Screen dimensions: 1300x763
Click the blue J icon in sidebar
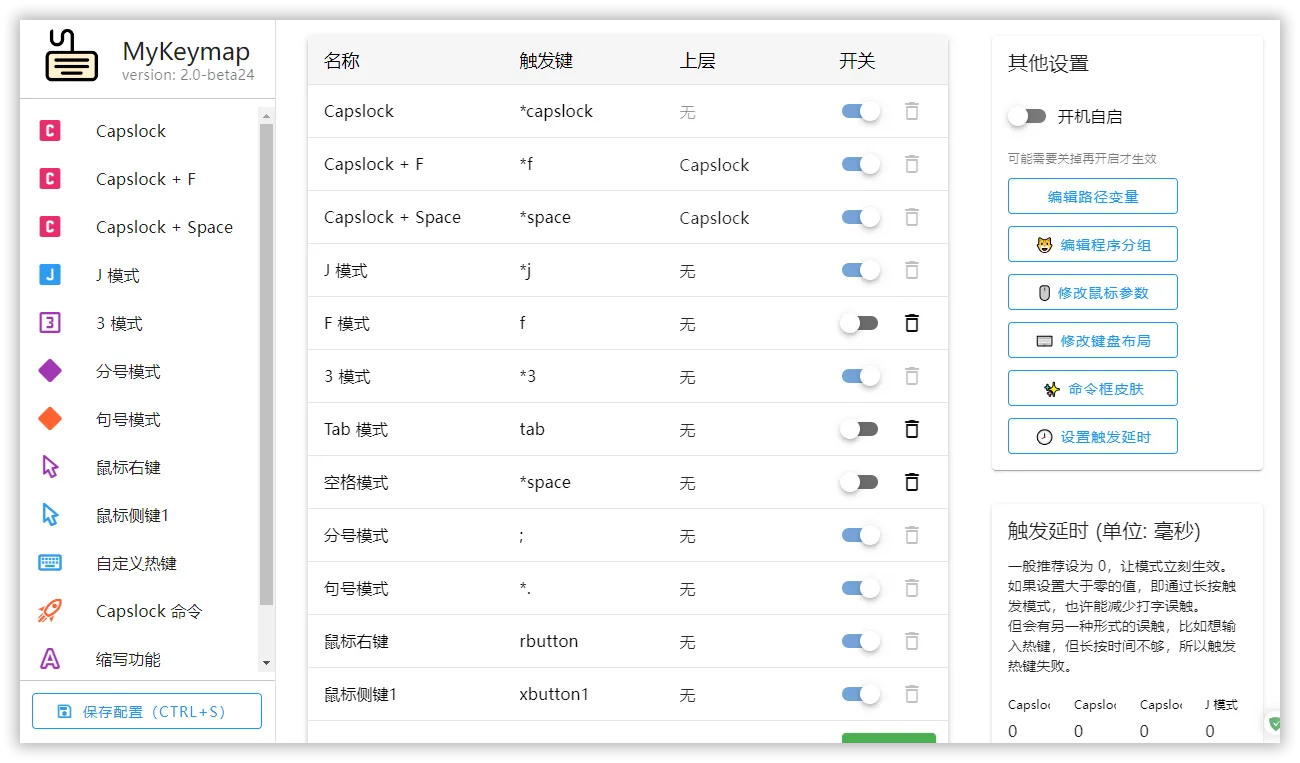tap(50, 275)
